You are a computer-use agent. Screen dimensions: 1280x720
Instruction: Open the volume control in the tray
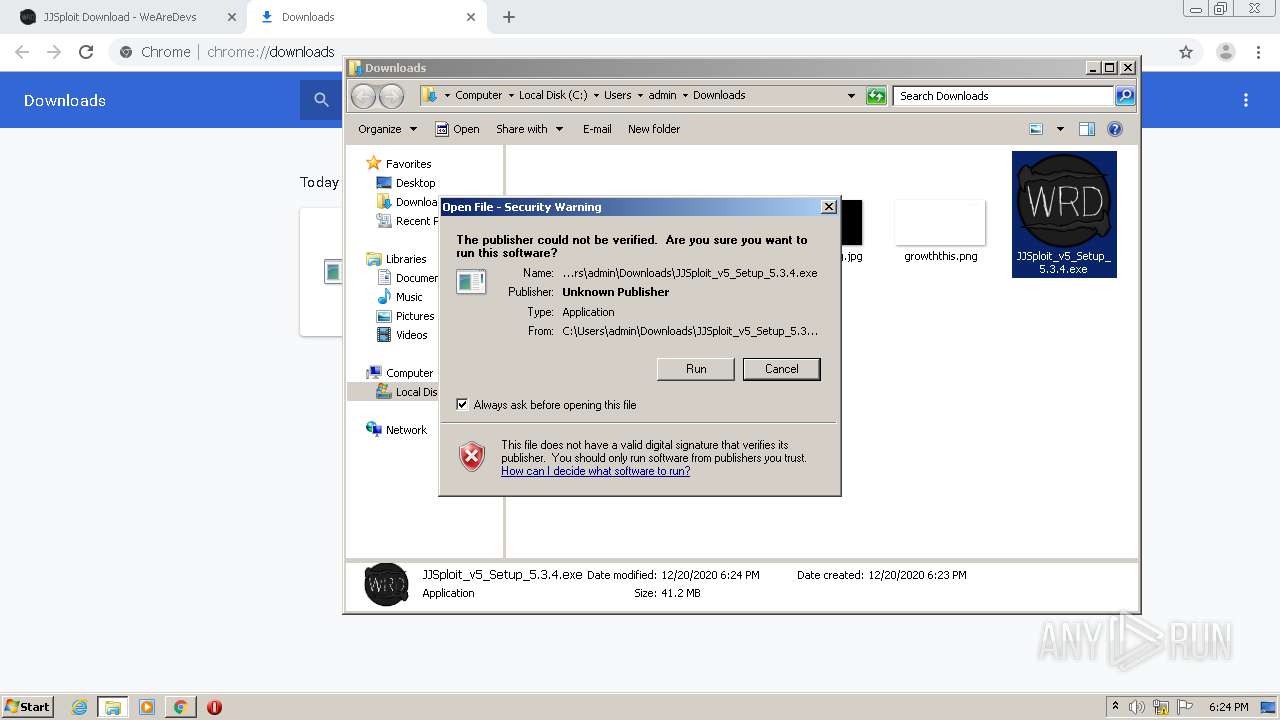click(1137, 707)
